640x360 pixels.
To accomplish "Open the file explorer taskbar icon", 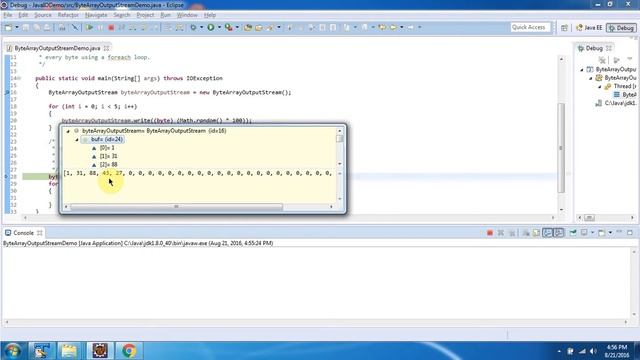I will (69, 351).
